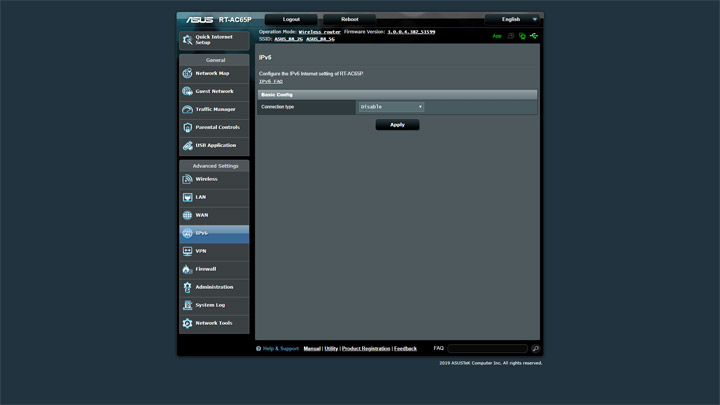Click the Network Map globe icon
The image size is (720, 405).
[187, 73]
